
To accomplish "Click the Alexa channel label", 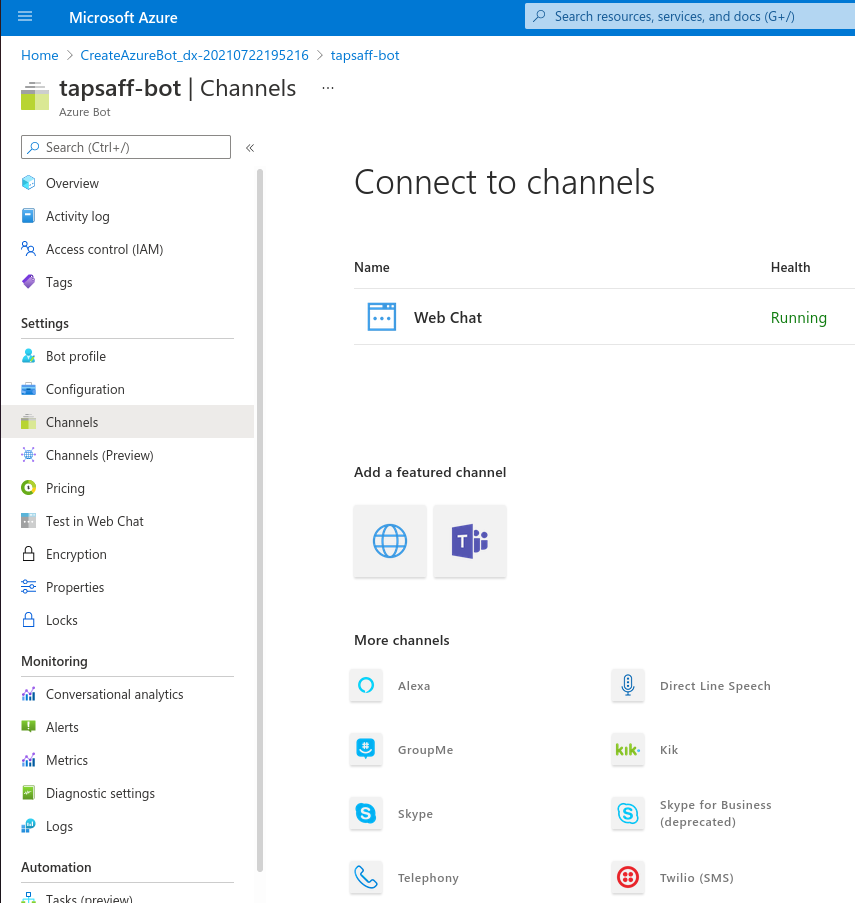I will pos(414,686).
